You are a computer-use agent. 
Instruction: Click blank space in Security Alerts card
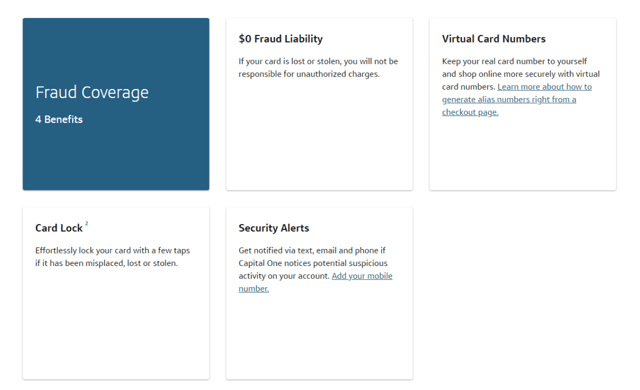click(319, 337)
